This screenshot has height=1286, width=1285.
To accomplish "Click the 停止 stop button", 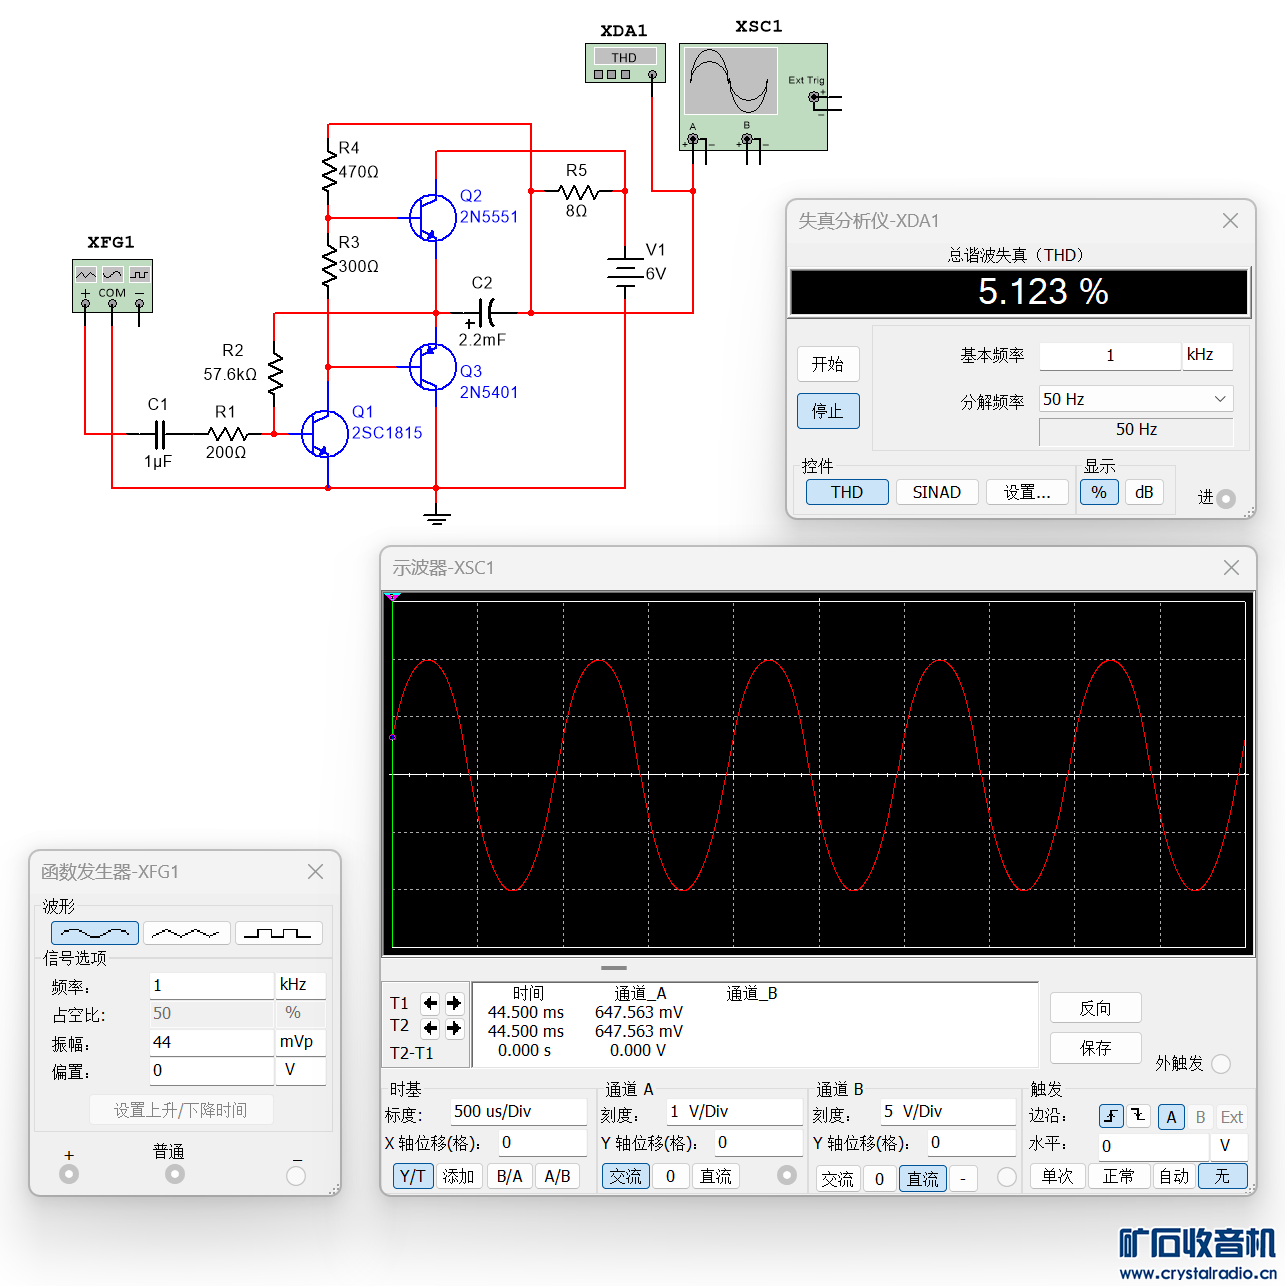I will [828, 411].
